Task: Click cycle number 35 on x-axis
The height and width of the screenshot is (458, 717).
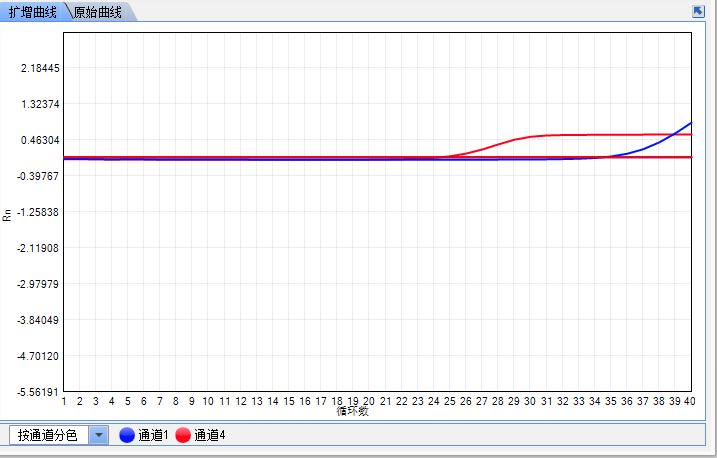Action: (610, 401)
